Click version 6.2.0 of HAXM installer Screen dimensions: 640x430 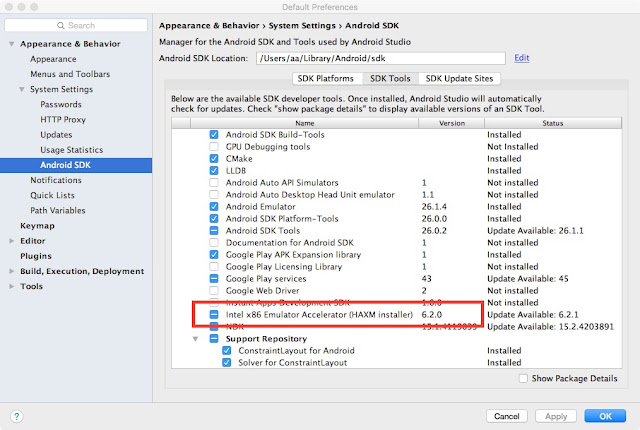click(431, 315)
